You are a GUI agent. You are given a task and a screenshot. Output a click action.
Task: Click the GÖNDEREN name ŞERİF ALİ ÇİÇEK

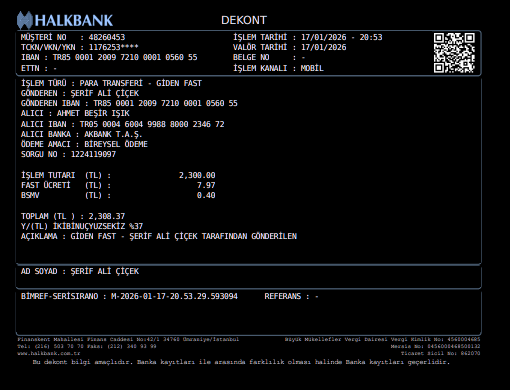tap(105, 93)
